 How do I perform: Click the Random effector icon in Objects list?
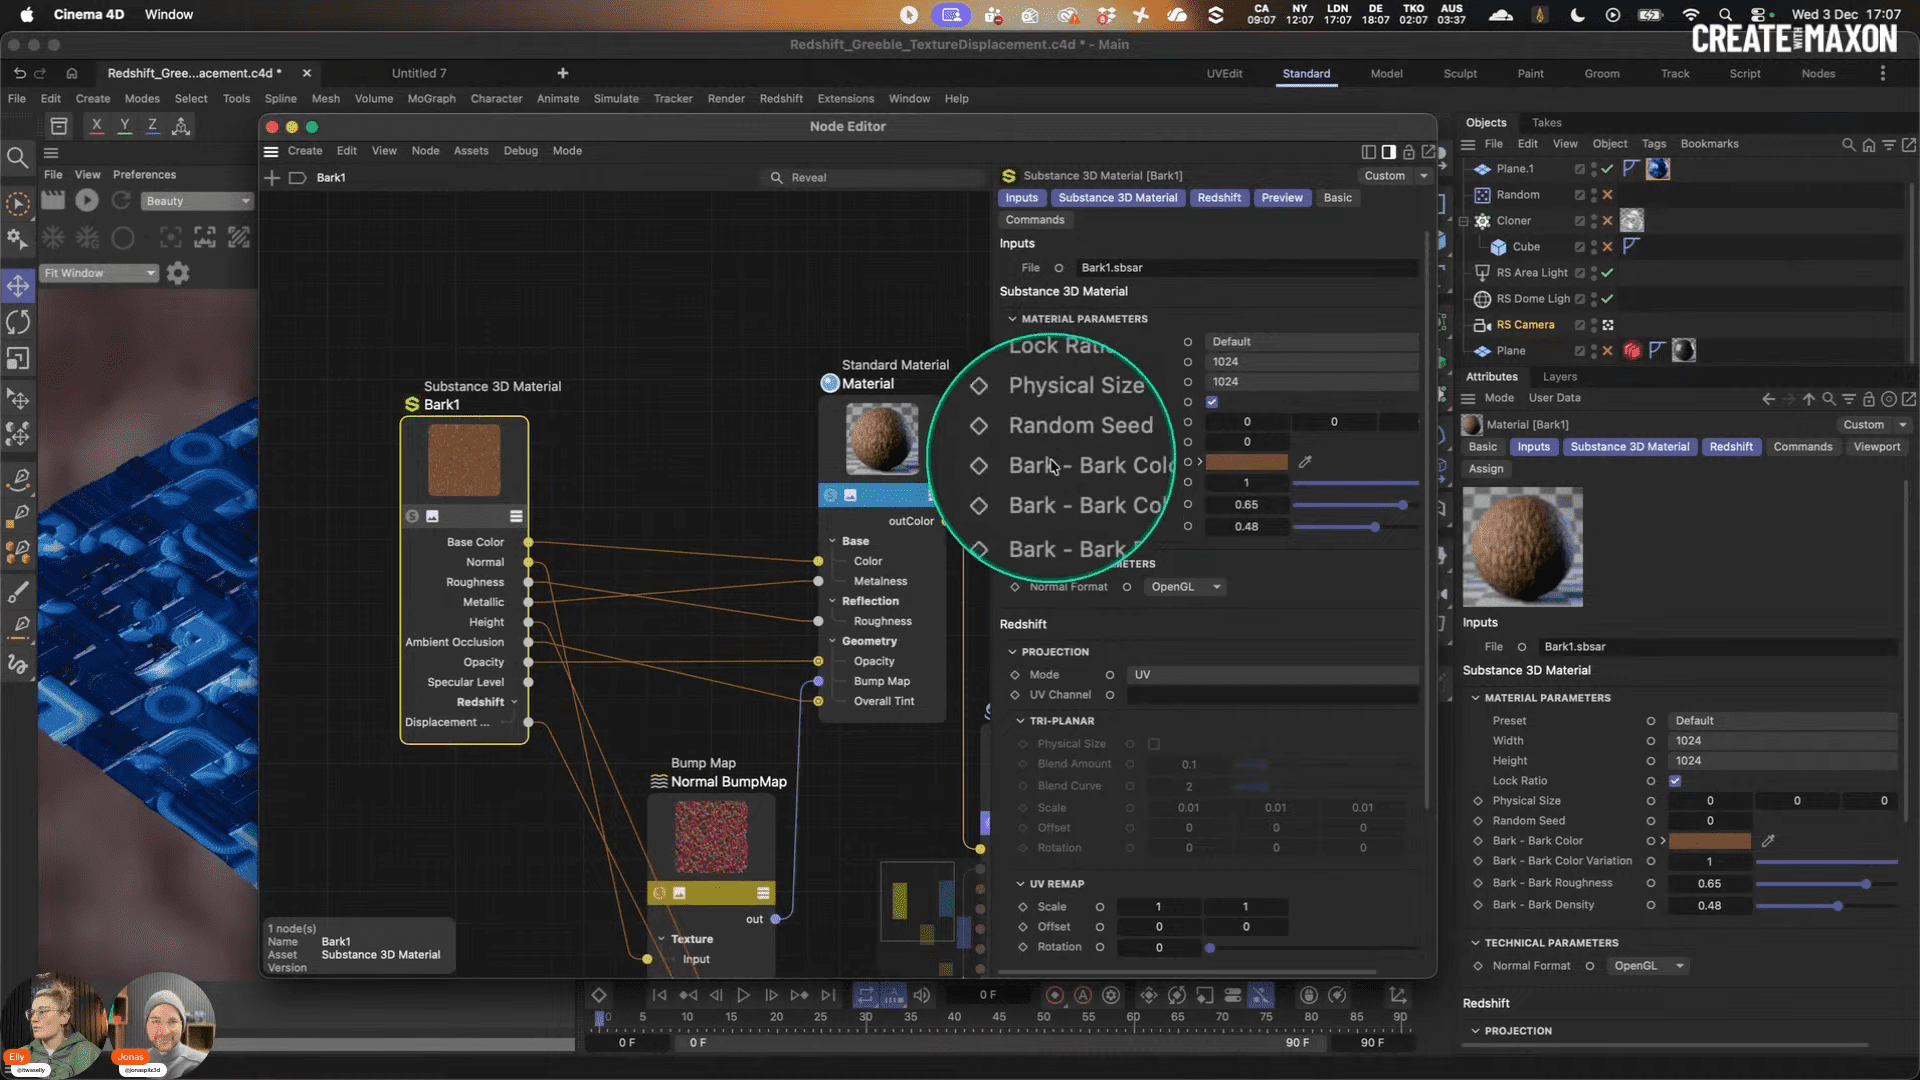coord(1484,194)
